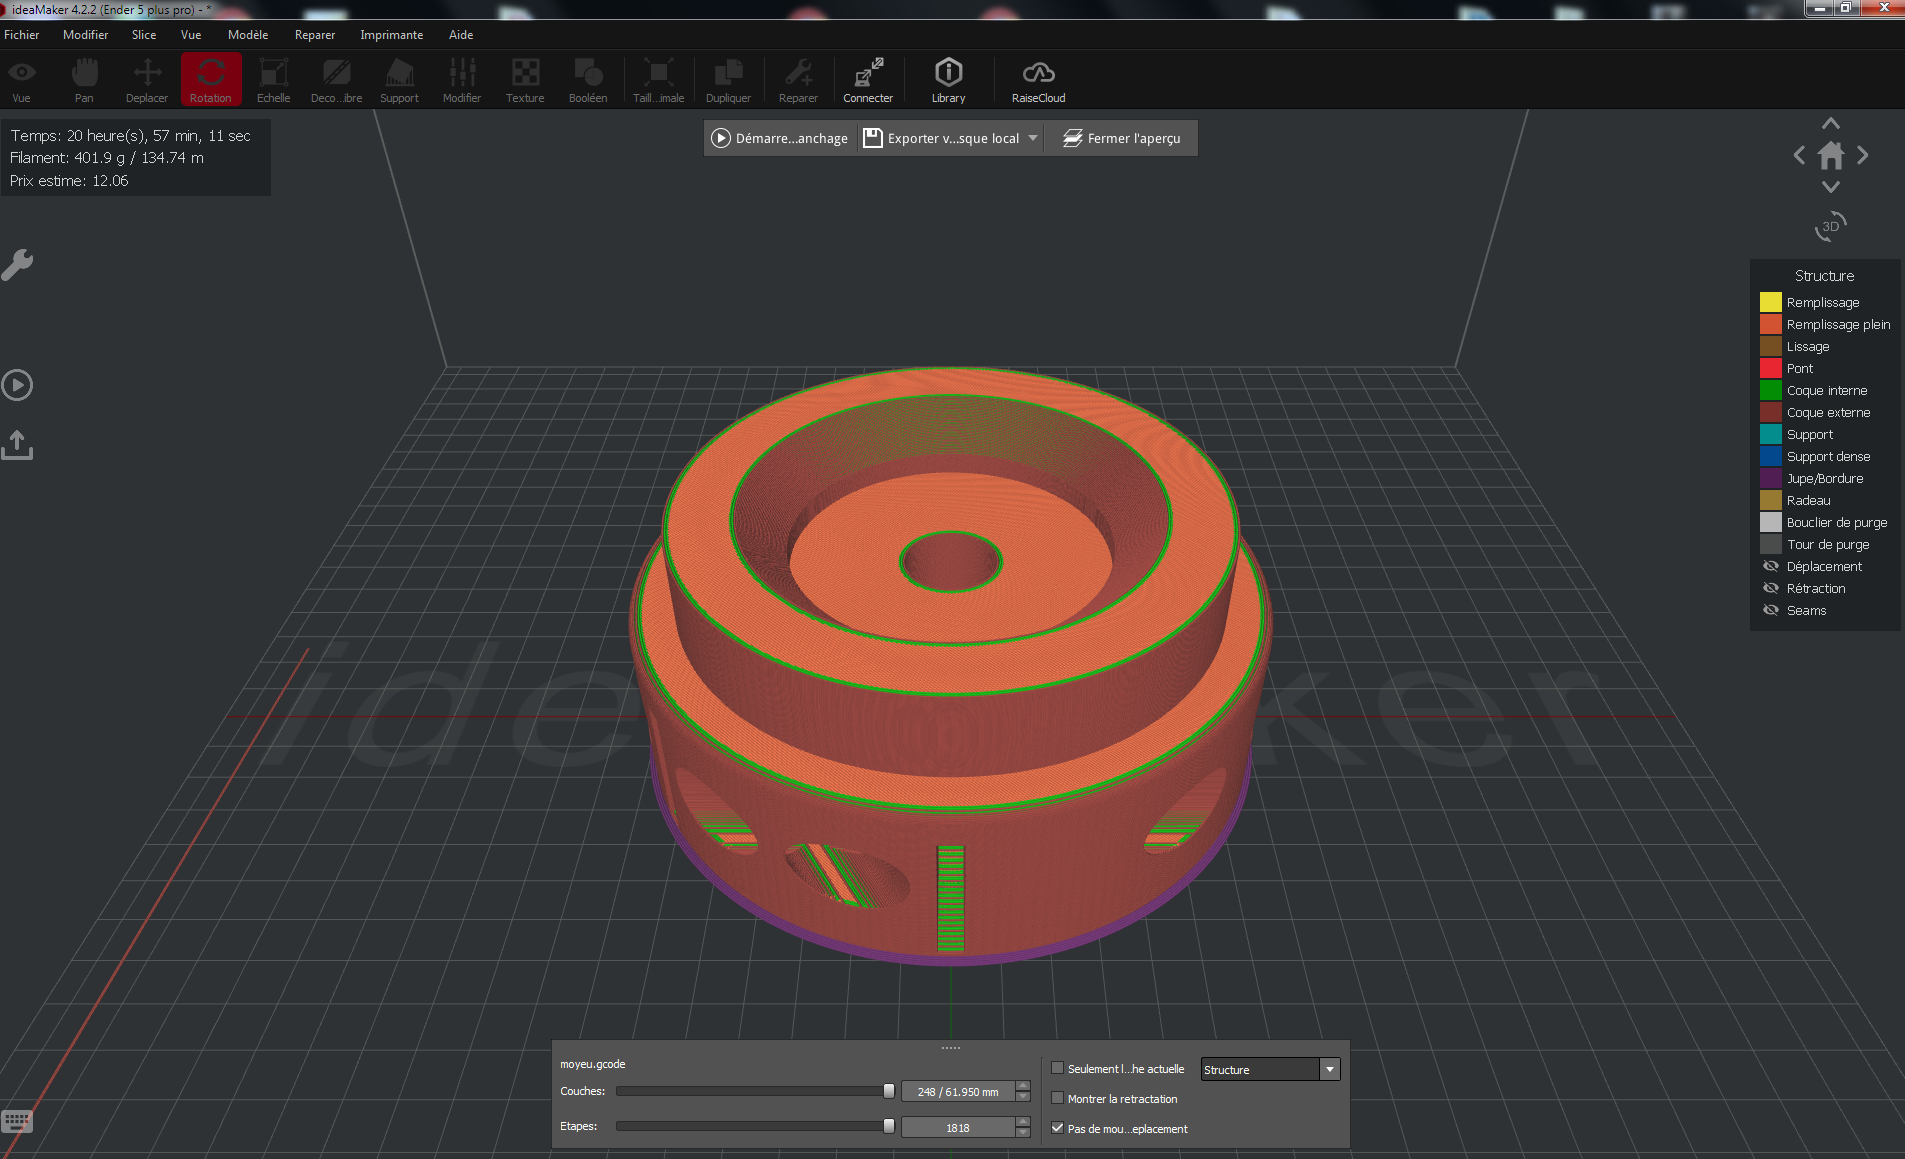Increase Etapes step value with up arrow
Screen dimensions: 1905x1159
pos(1023,1121)
